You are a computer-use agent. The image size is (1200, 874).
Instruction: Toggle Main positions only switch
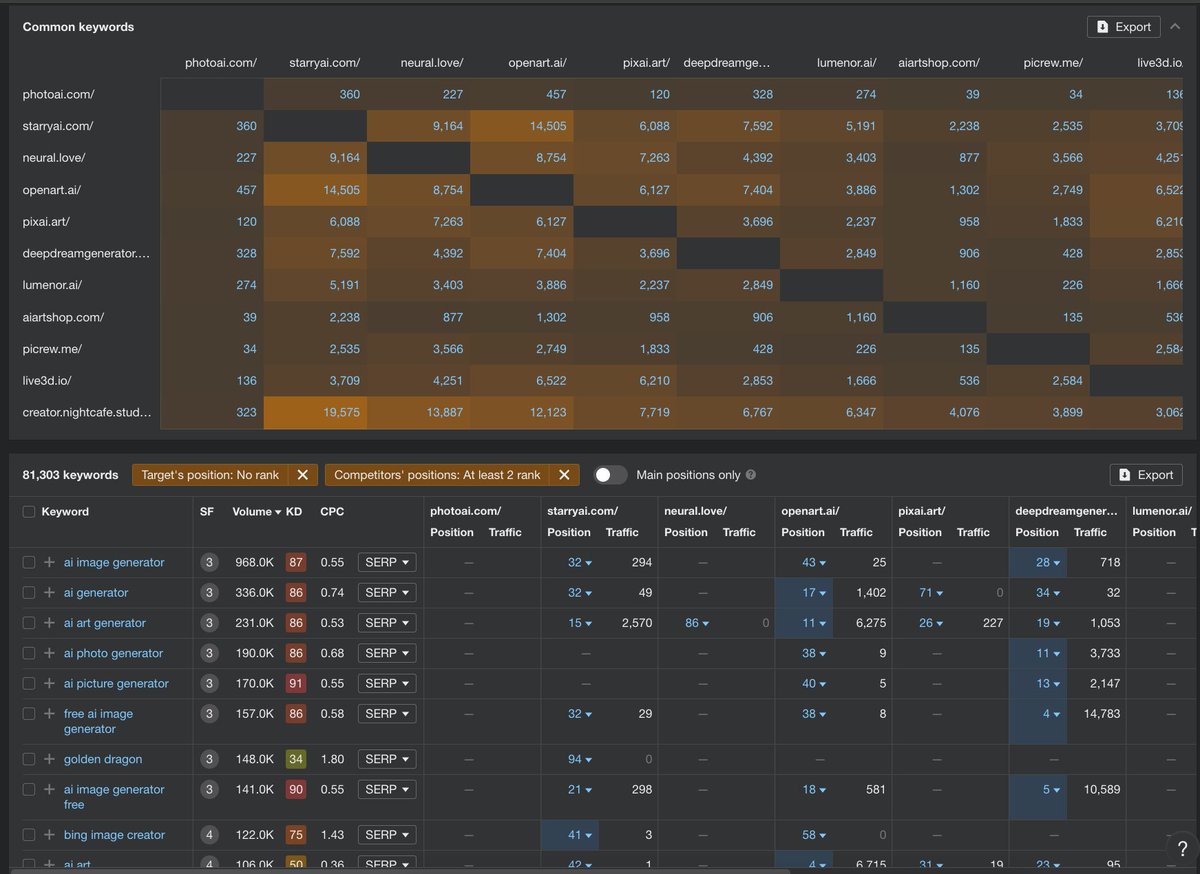click(x=610, y=475)
